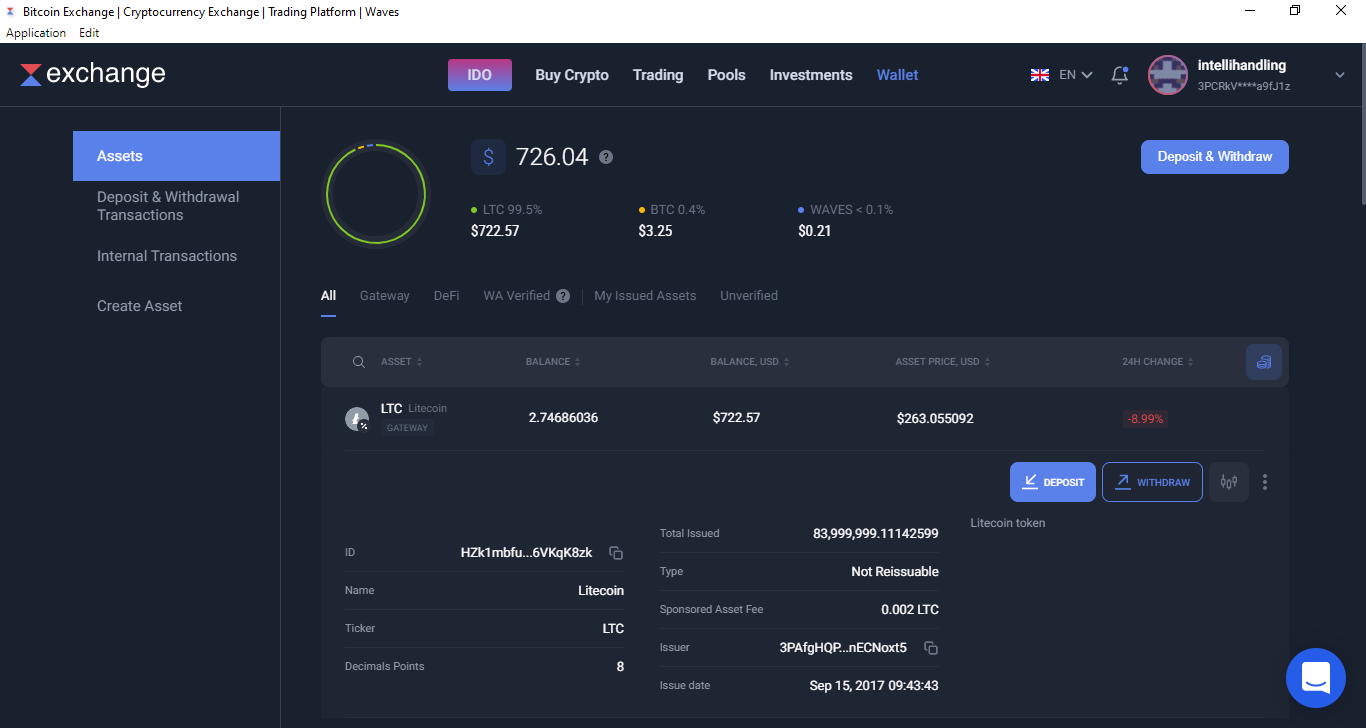Open the Application menu
The image size is (1366, 728).
tap(36, 33)
